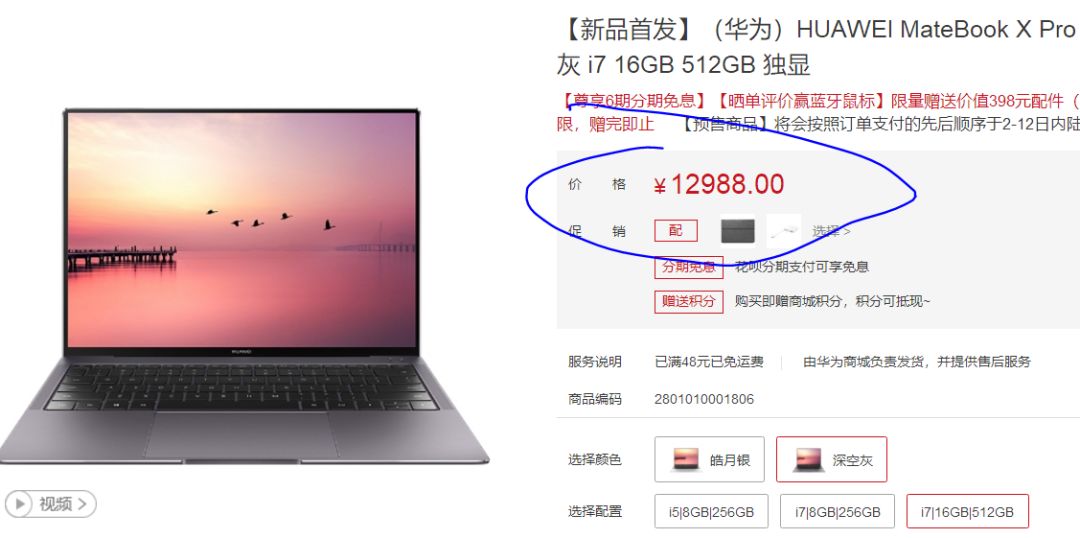
Task: Select the 皓月银 color option
Action: point(709,459)
